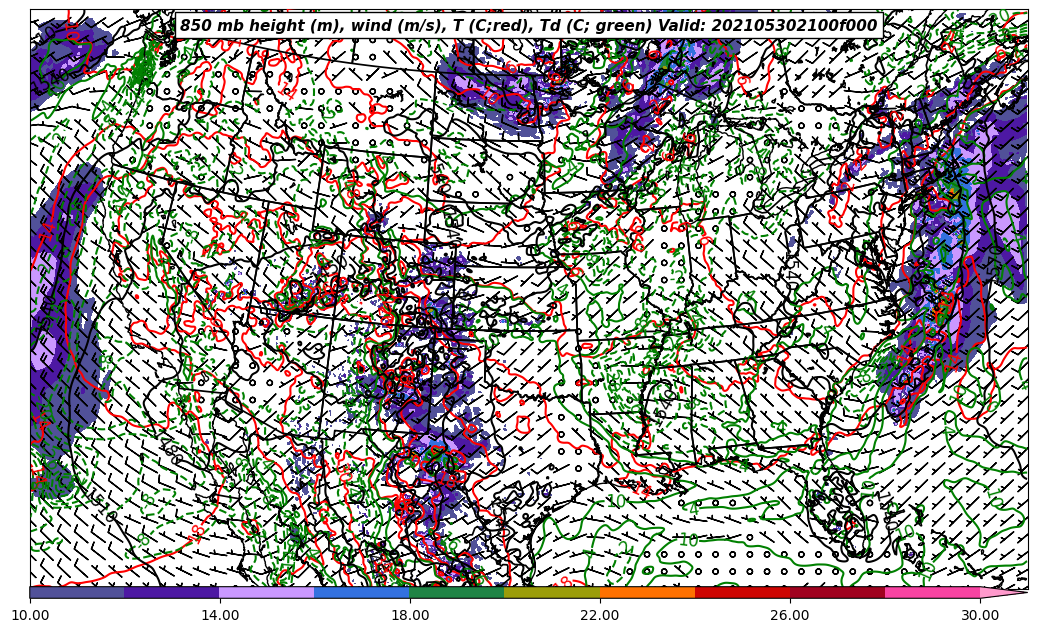Screen dimensions: 1037x632
Task: Select the bright red 24–26 colorbar segment
Action: [x=742, y=592]
